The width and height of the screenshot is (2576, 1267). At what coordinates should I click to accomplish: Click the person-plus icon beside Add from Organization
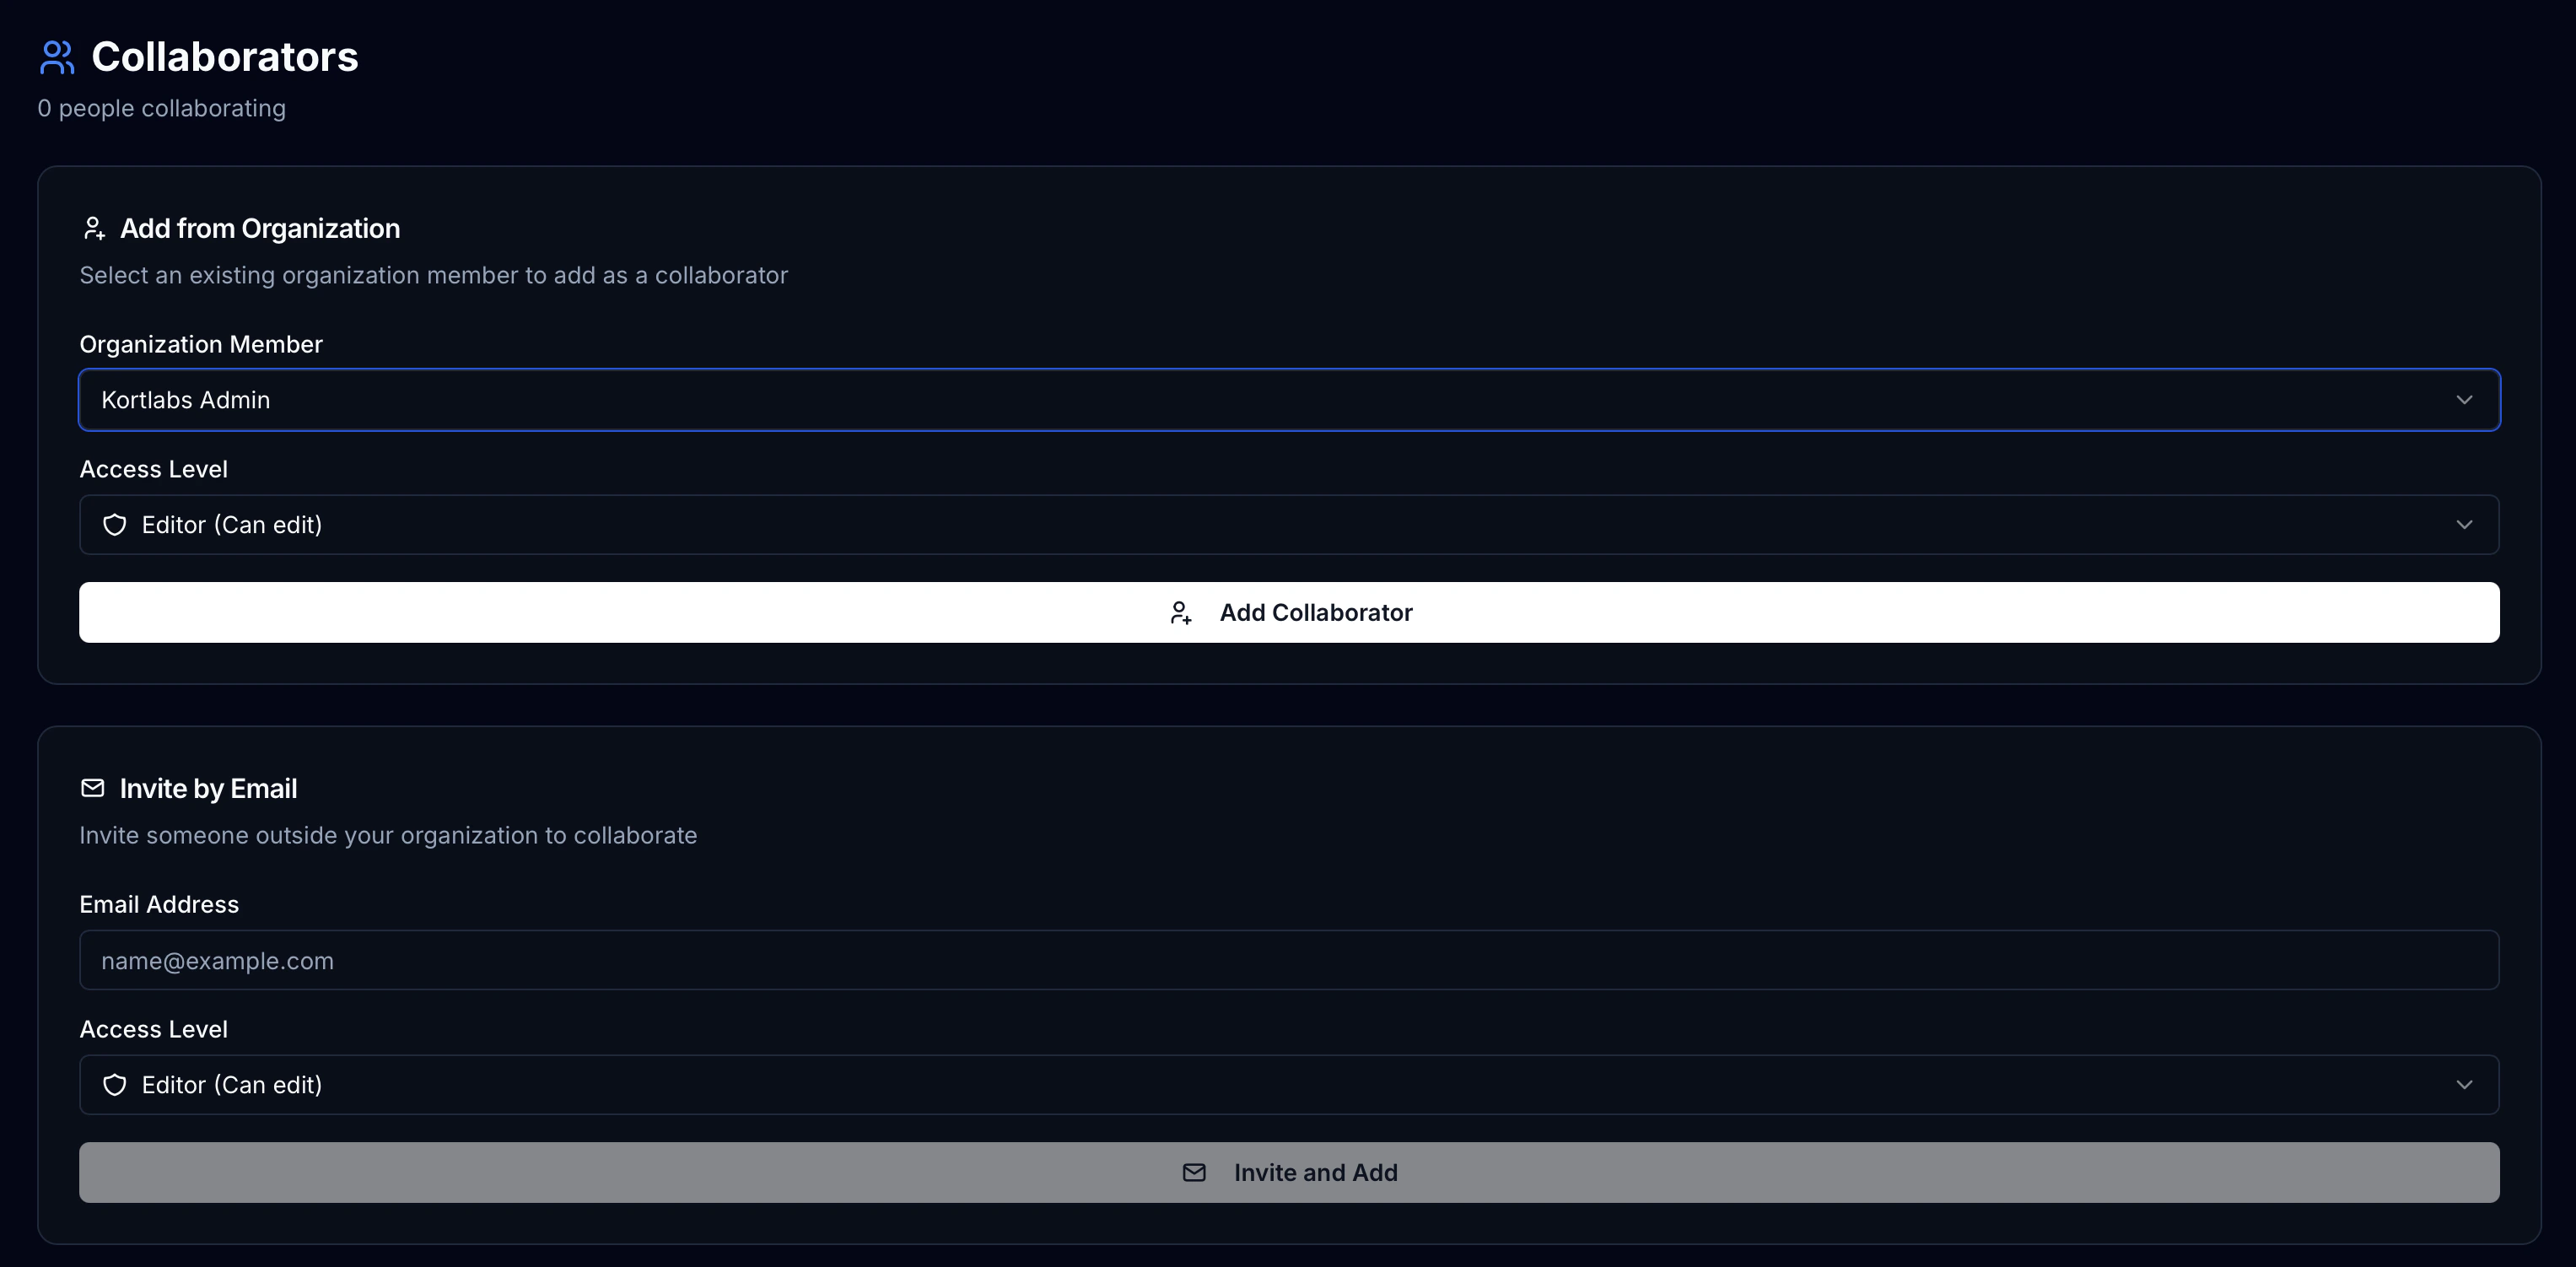point(94,228)
